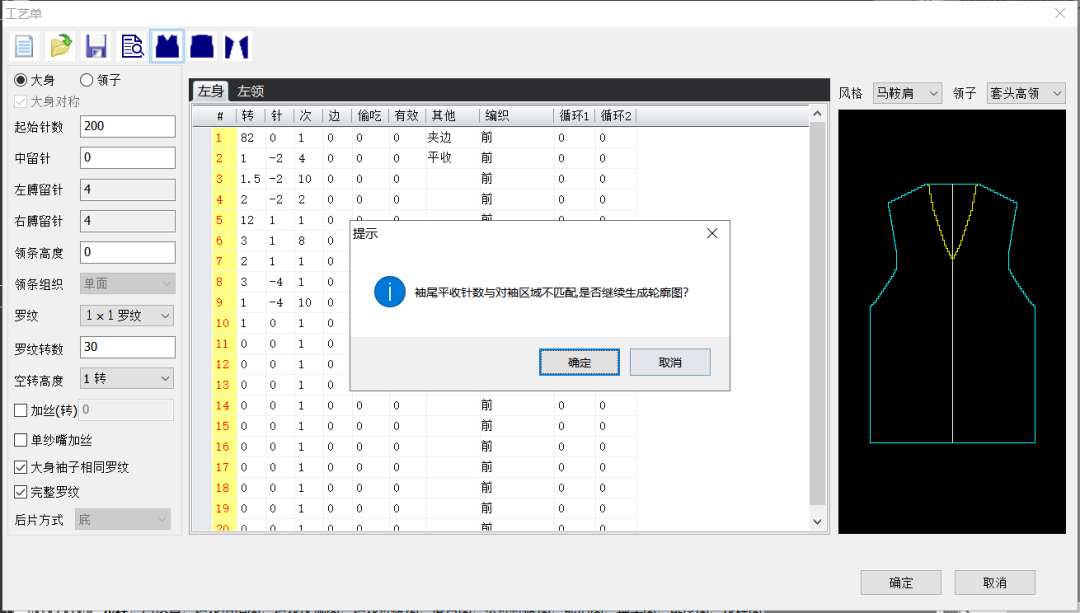Click the table vertical scrollbar thumb
This screenshot has width=1080, height=613.
818,313
